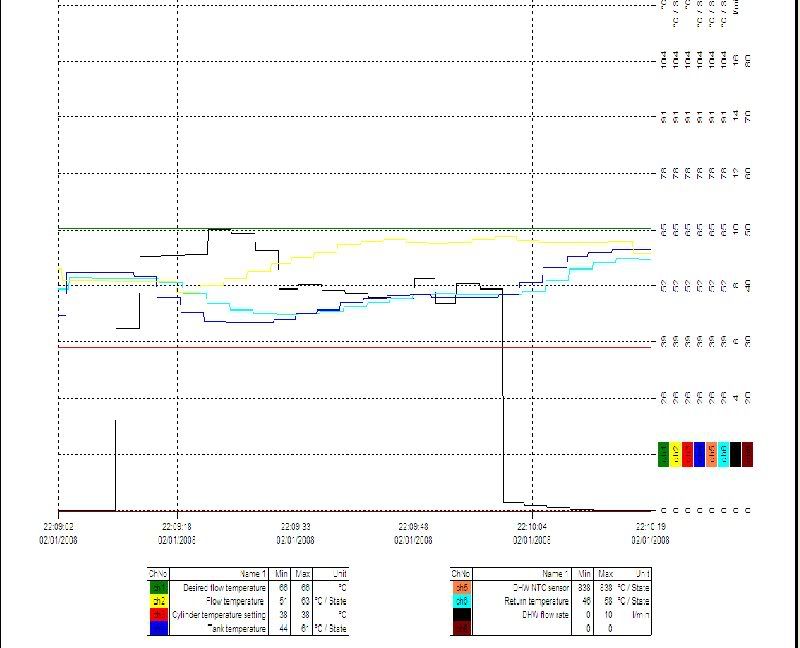Click the 22:09:33 time axis label
This screenshot has width=800, height=648.
[296, 526]
